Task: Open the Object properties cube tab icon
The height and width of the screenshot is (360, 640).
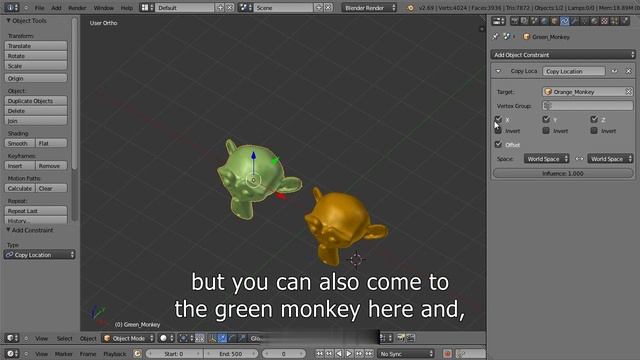Action: tap(554, 21)
